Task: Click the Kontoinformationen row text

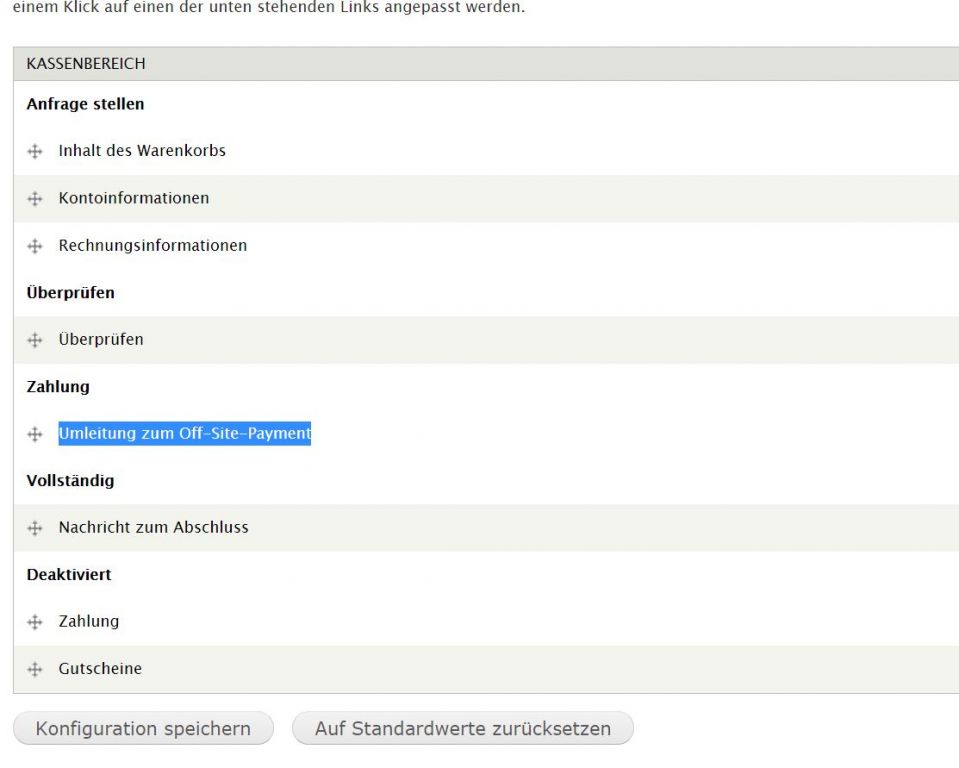Action: (x=134, y=198)
